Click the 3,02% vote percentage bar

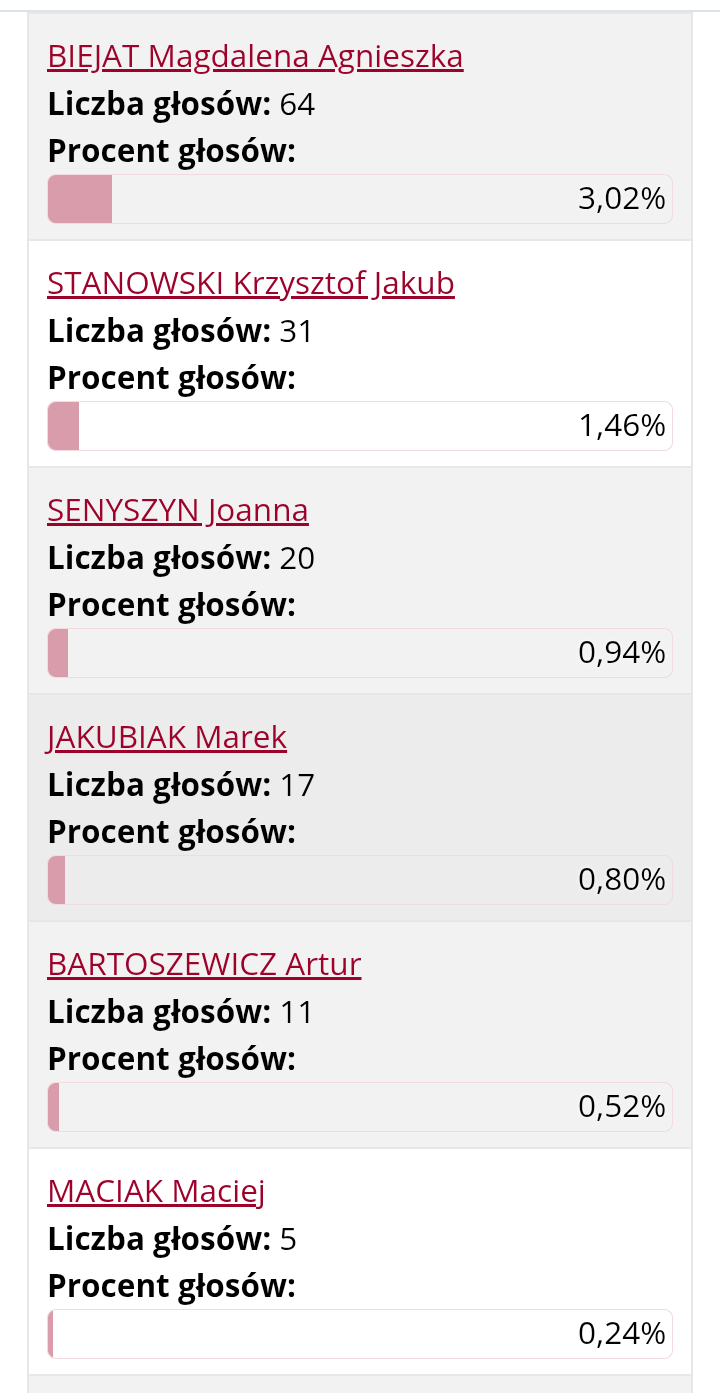click(360, 199)
